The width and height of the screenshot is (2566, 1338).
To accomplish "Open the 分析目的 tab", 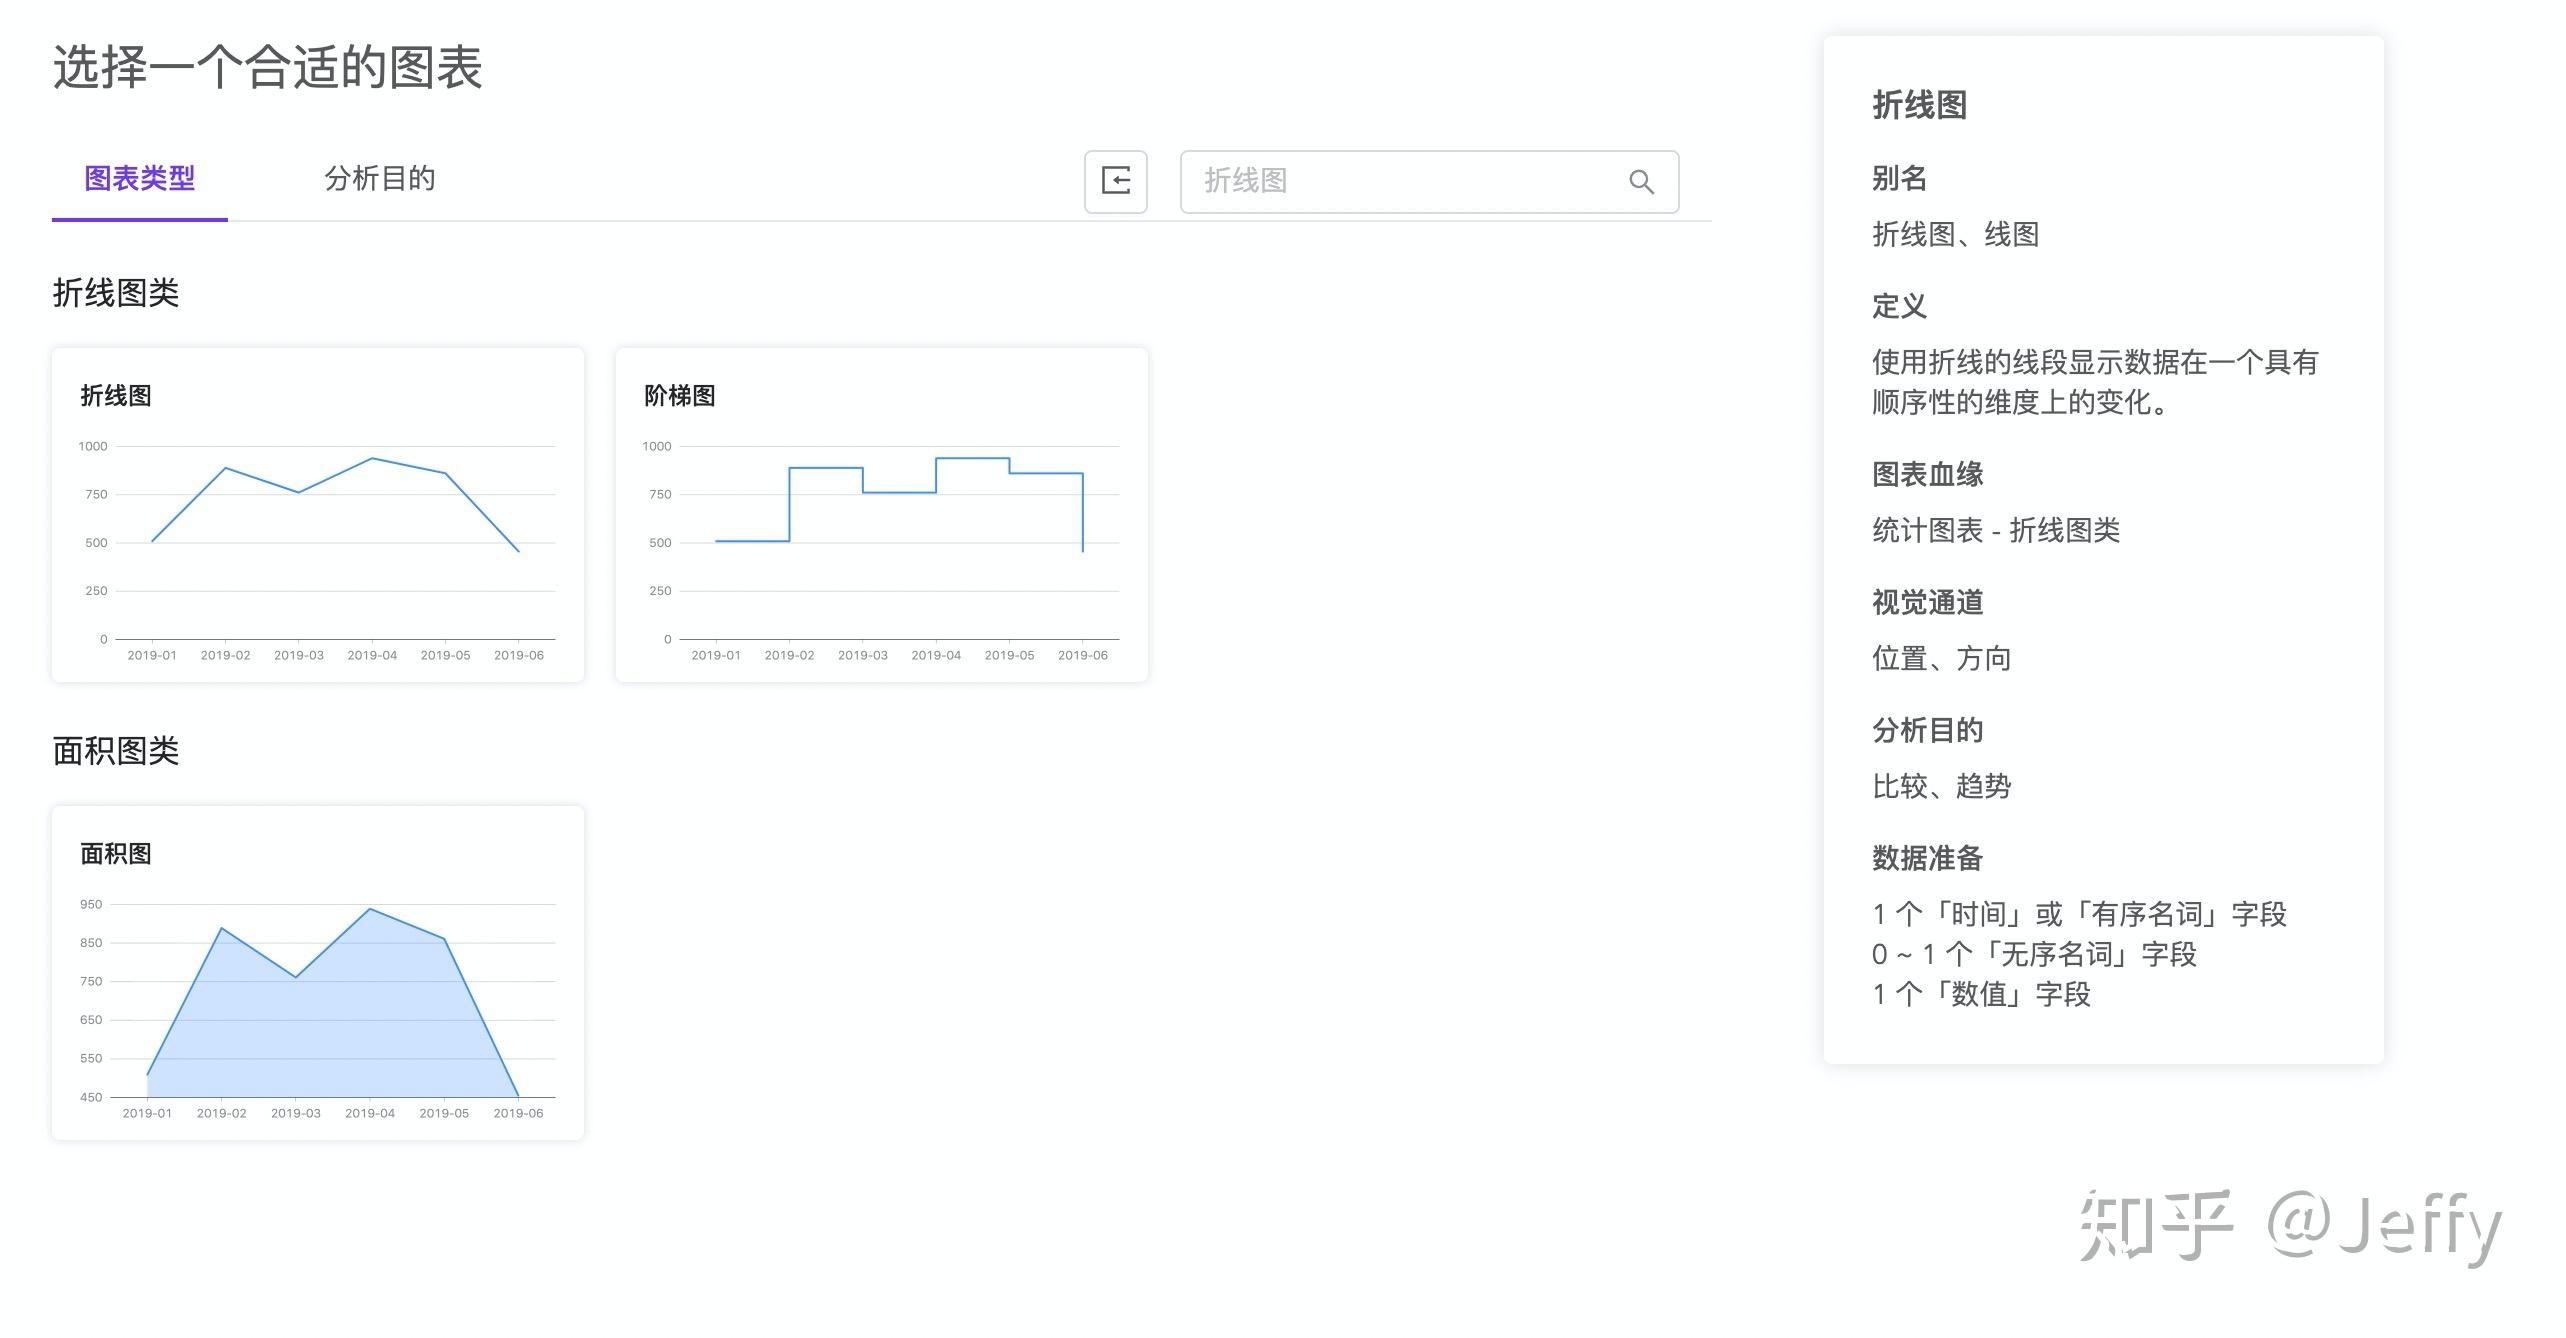I will coord(379,179).
